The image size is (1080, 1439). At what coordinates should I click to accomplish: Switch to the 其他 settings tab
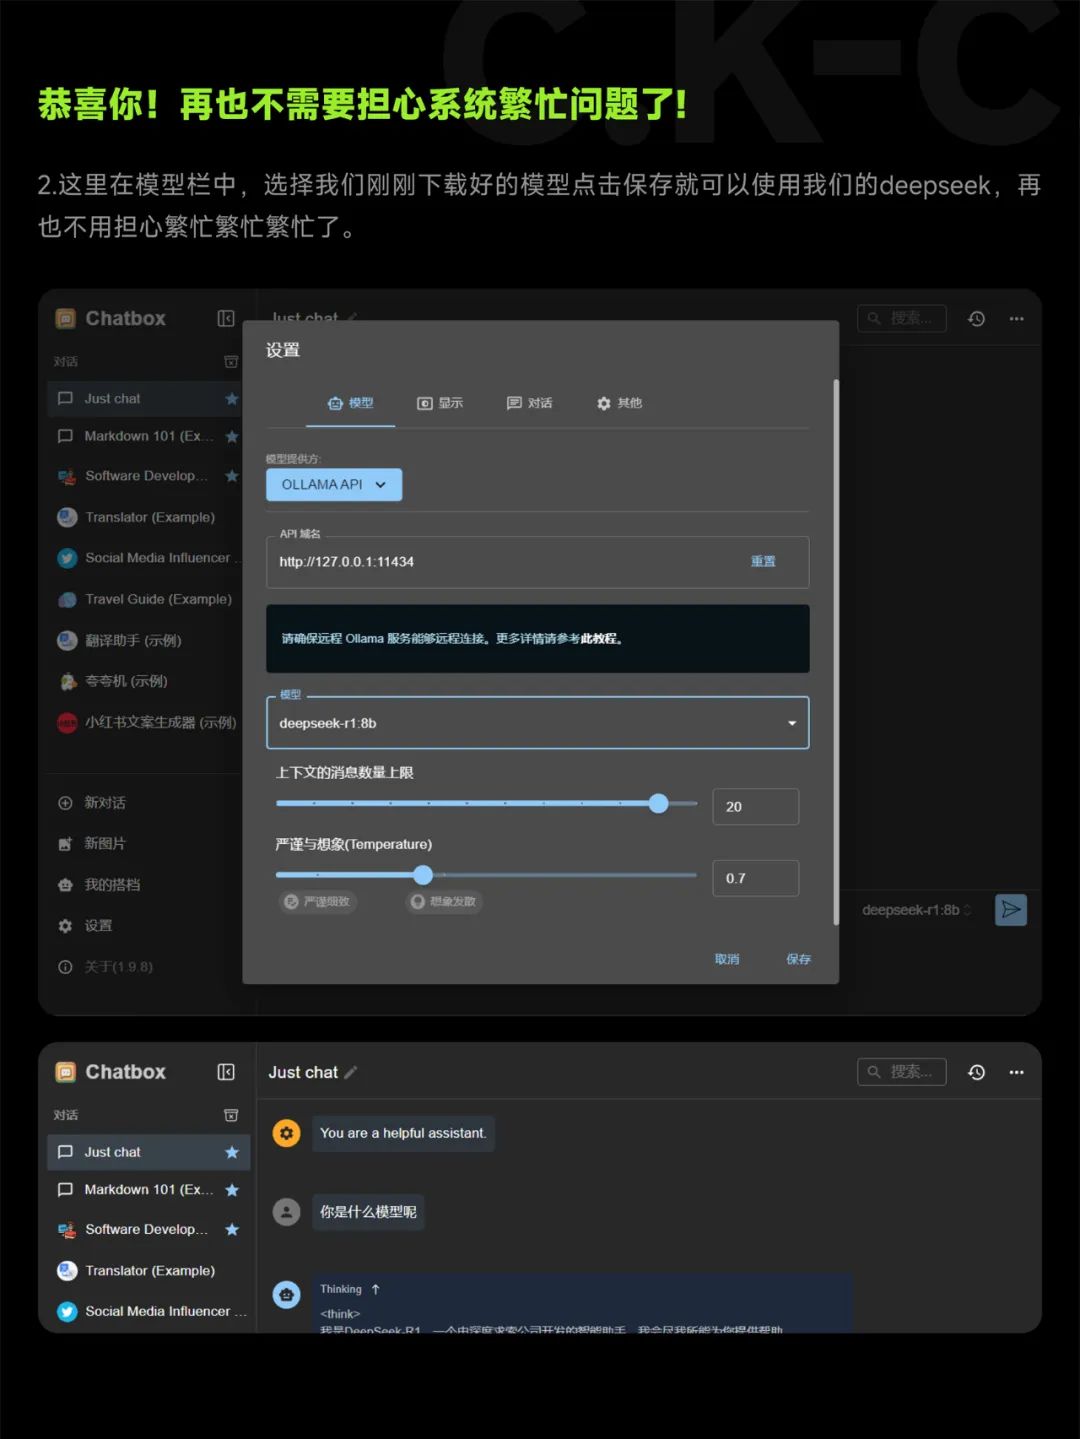pos(619,403)
